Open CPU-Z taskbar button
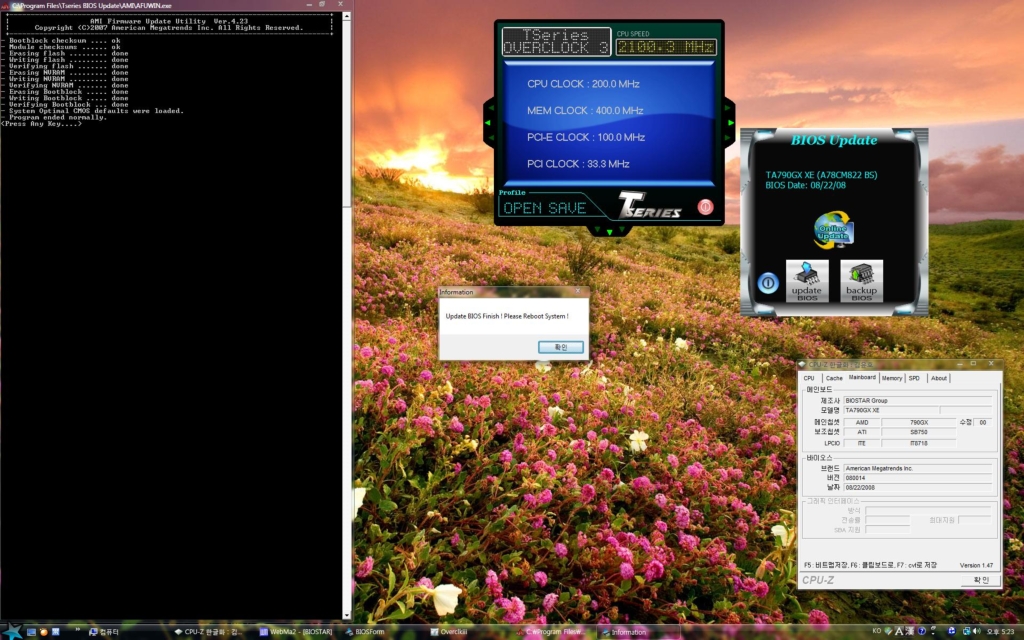This screenshot has height=640, width=1024. click(208, 632)
